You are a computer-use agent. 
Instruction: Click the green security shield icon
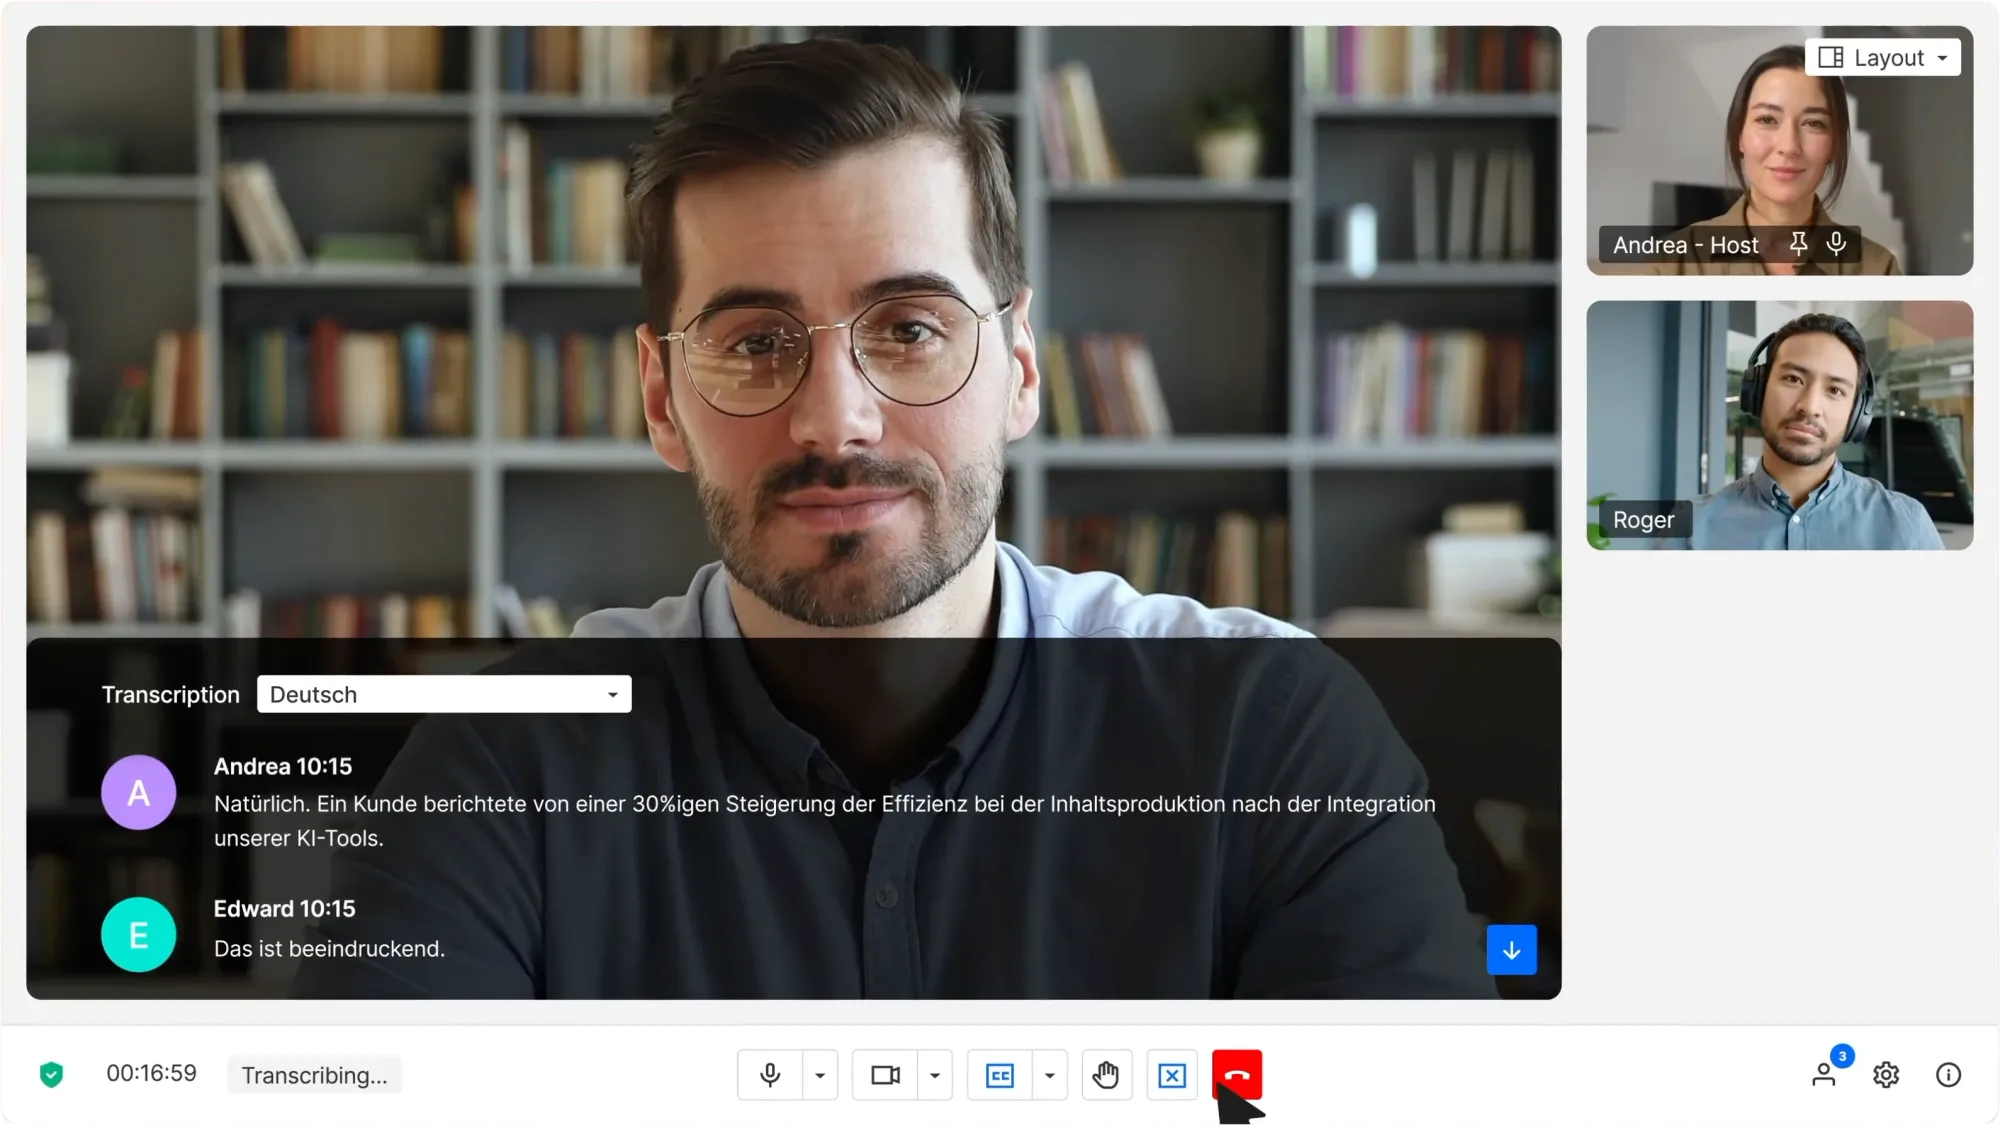pos(51,1075)
